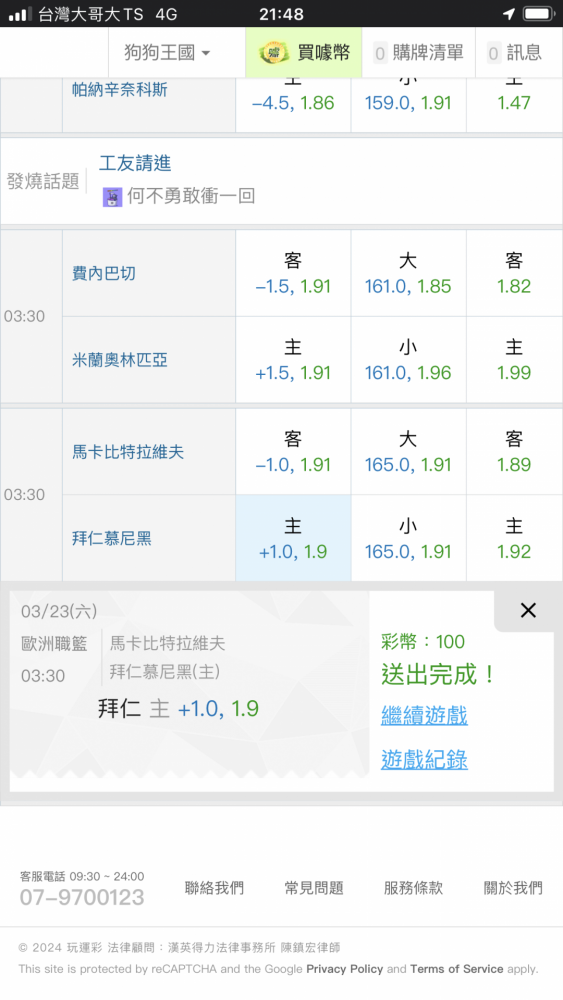Click the 繼續遊戲 link

tap(424, 715)
